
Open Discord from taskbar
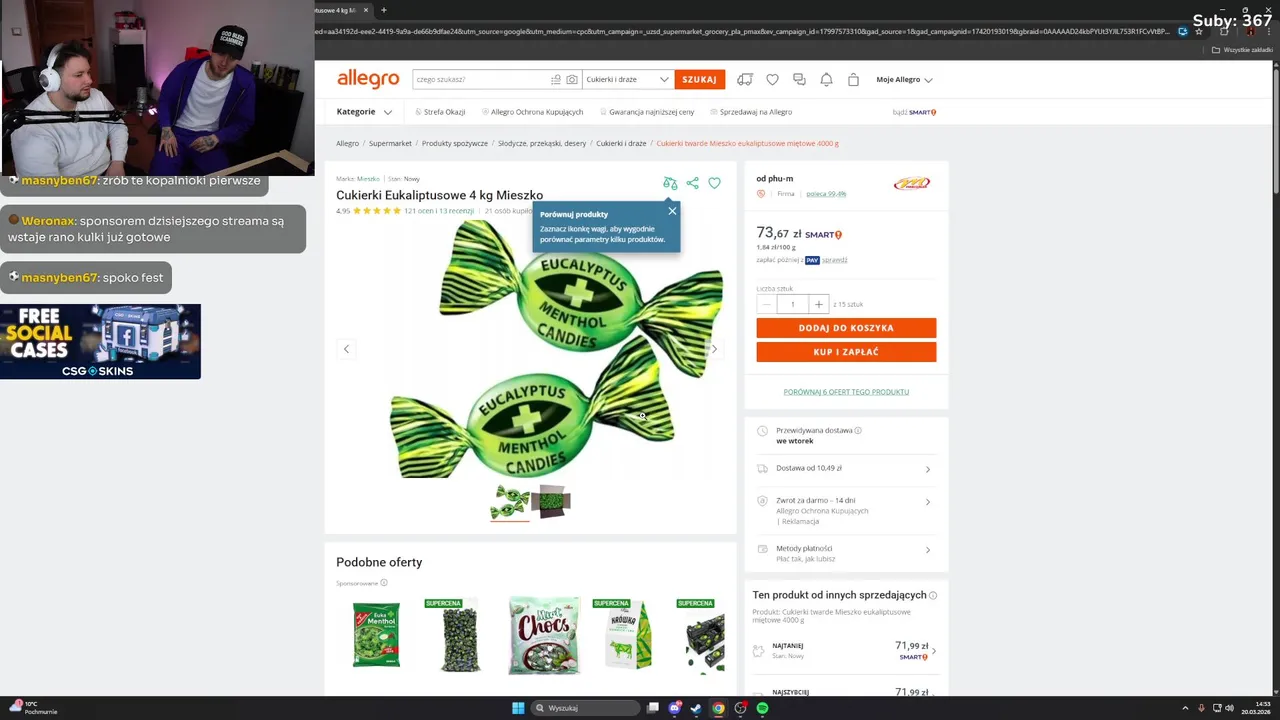pos(675,708)
